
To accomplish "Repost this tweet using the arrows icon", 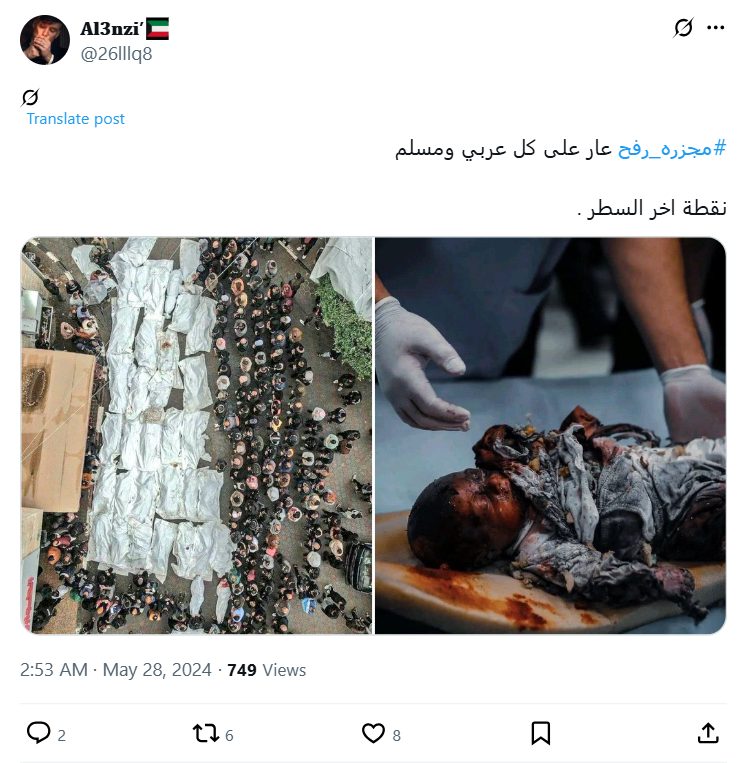I will tap(205, 733).
